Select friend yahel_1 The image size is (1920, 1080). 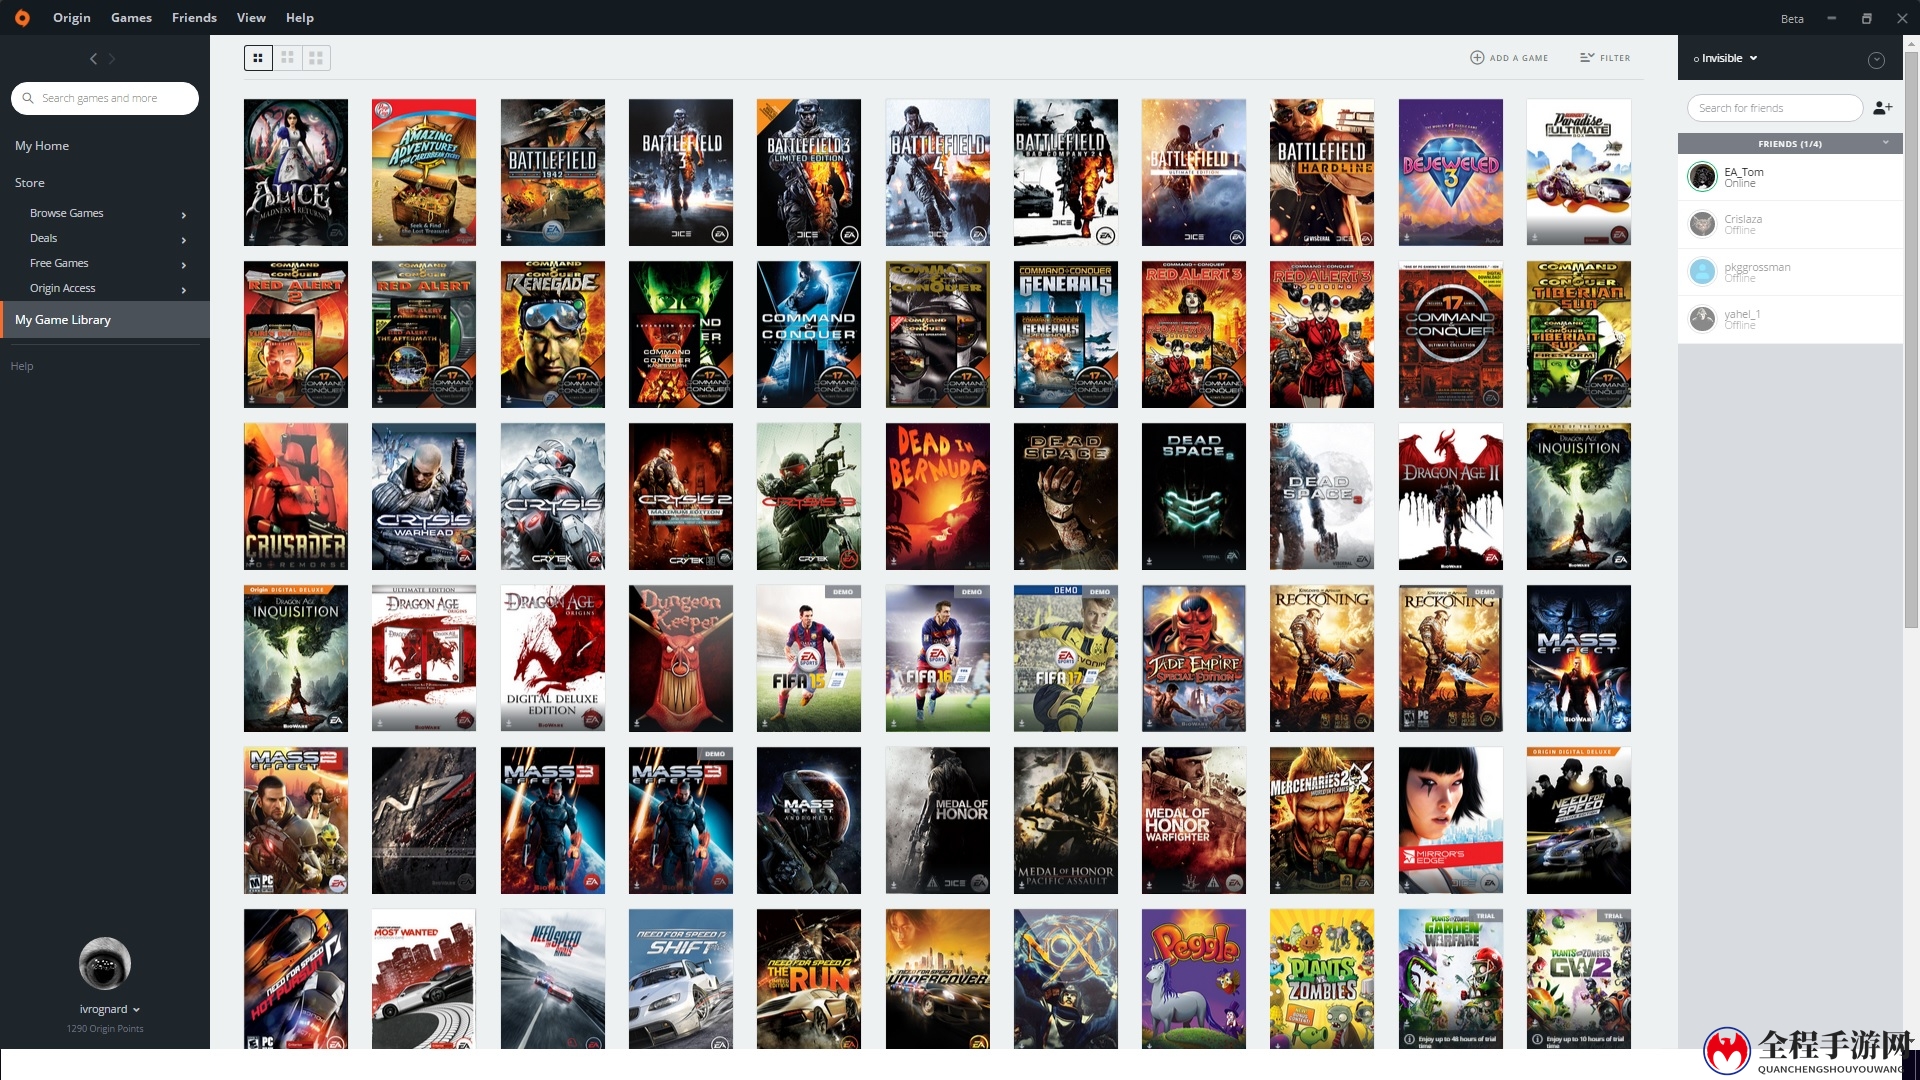(1790, 319)
